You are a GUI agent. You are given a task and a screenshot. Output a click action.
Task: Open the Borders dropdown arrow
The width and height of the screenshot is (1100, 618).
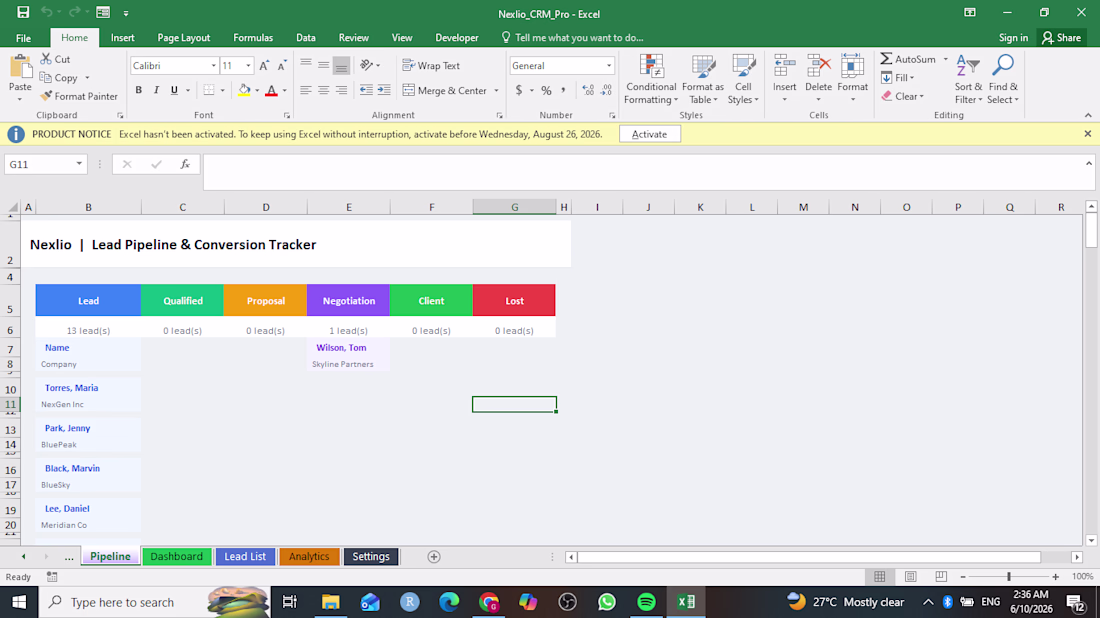222,90
